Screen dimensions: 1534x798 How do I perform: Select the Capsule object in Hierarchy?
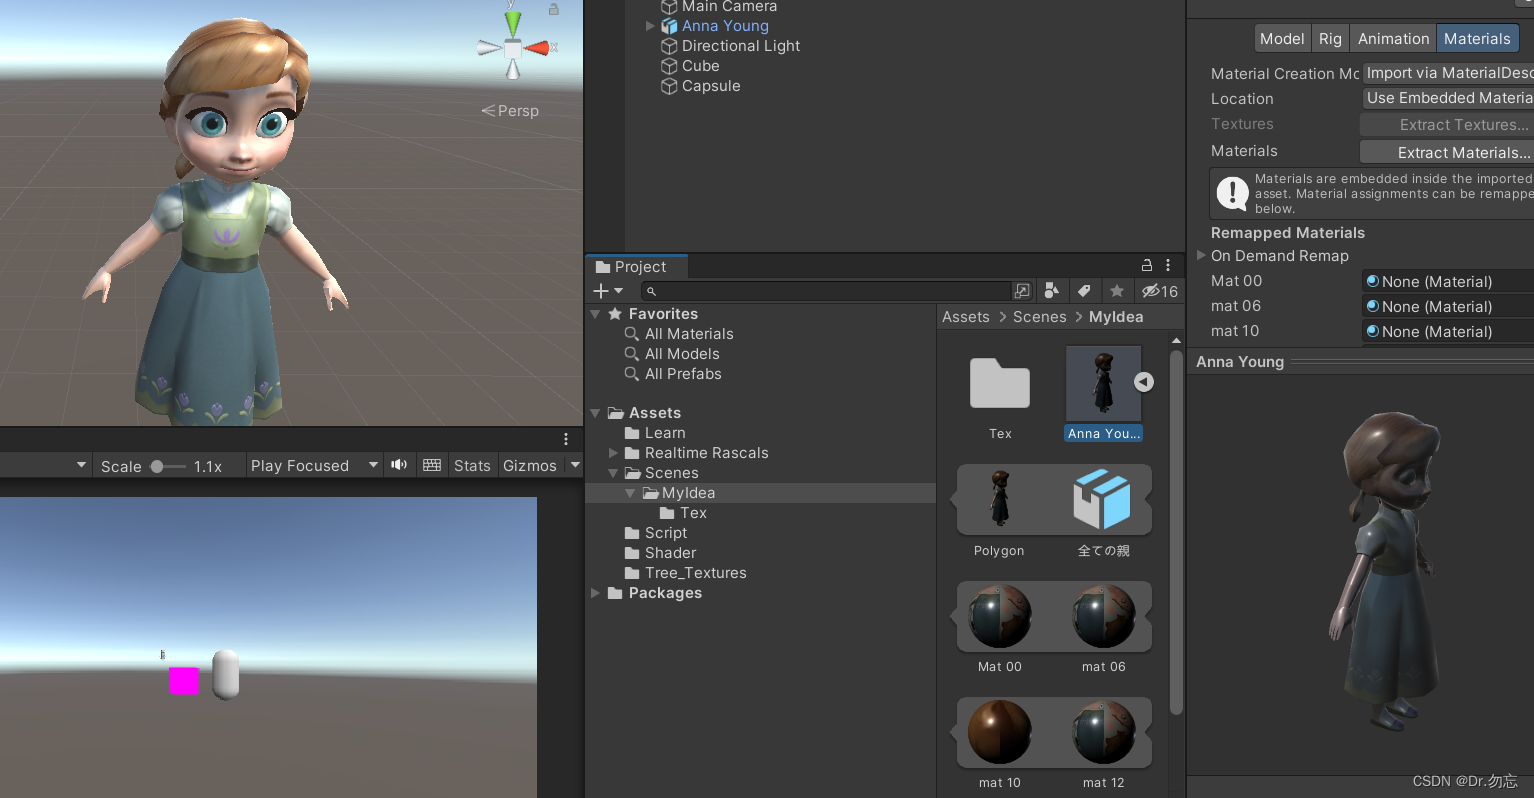click(711, 86)
